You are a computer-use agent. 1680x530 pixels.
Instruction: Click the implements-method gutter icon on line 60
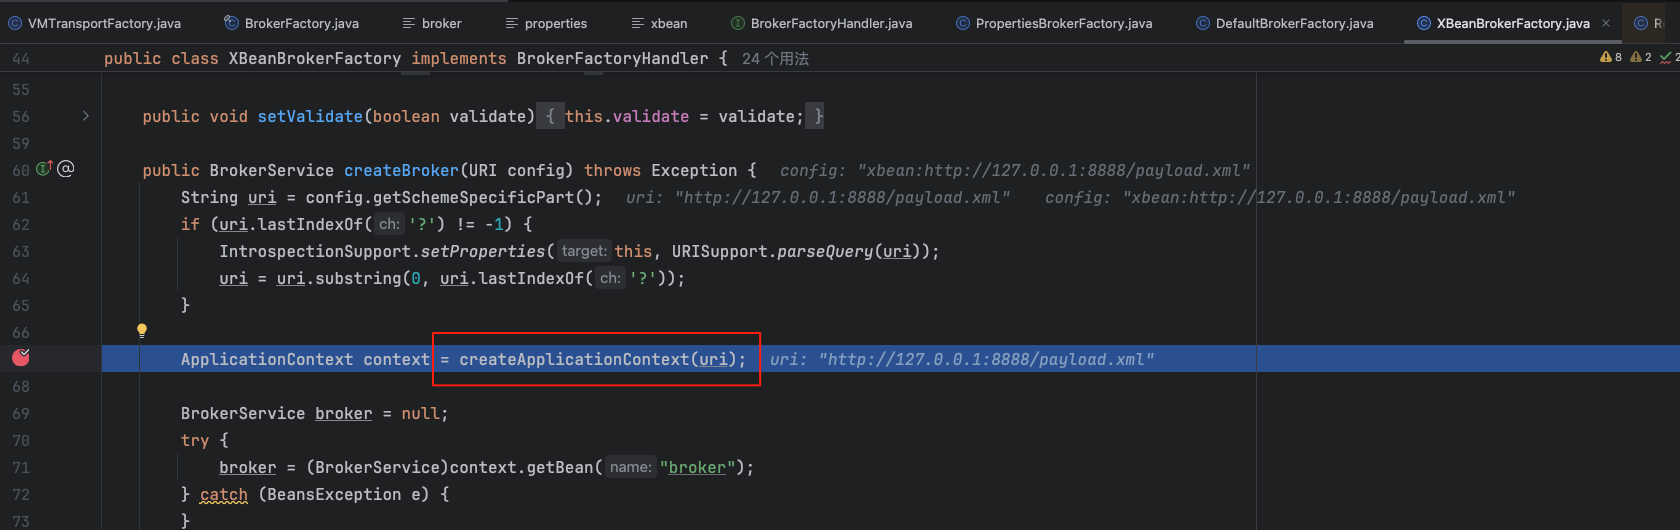tap(44, 169)
